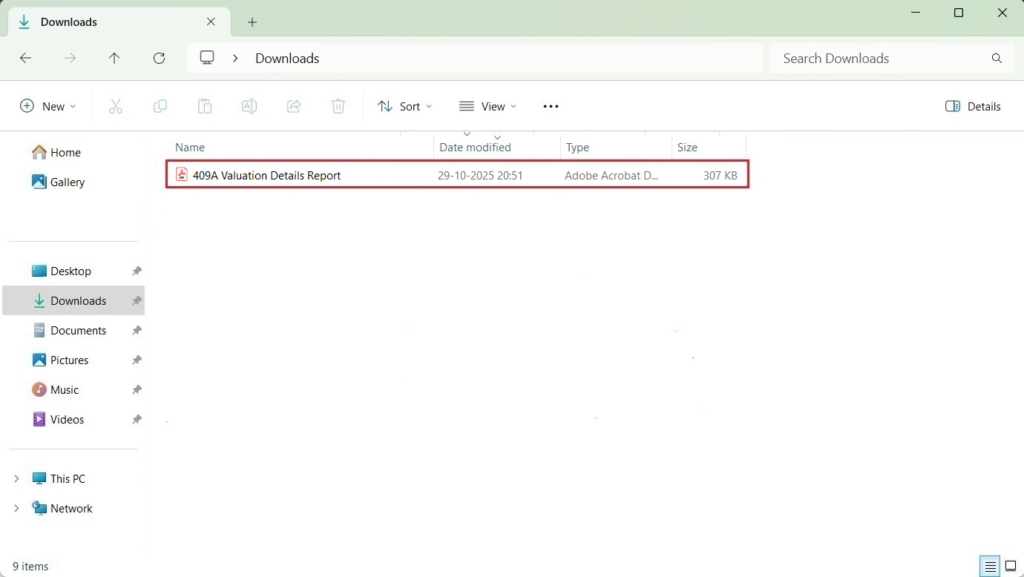Viewport: 1024px width, 577px height.
Task: Switch to large icons view in status bar
Action: click(x=1010, y=566)
